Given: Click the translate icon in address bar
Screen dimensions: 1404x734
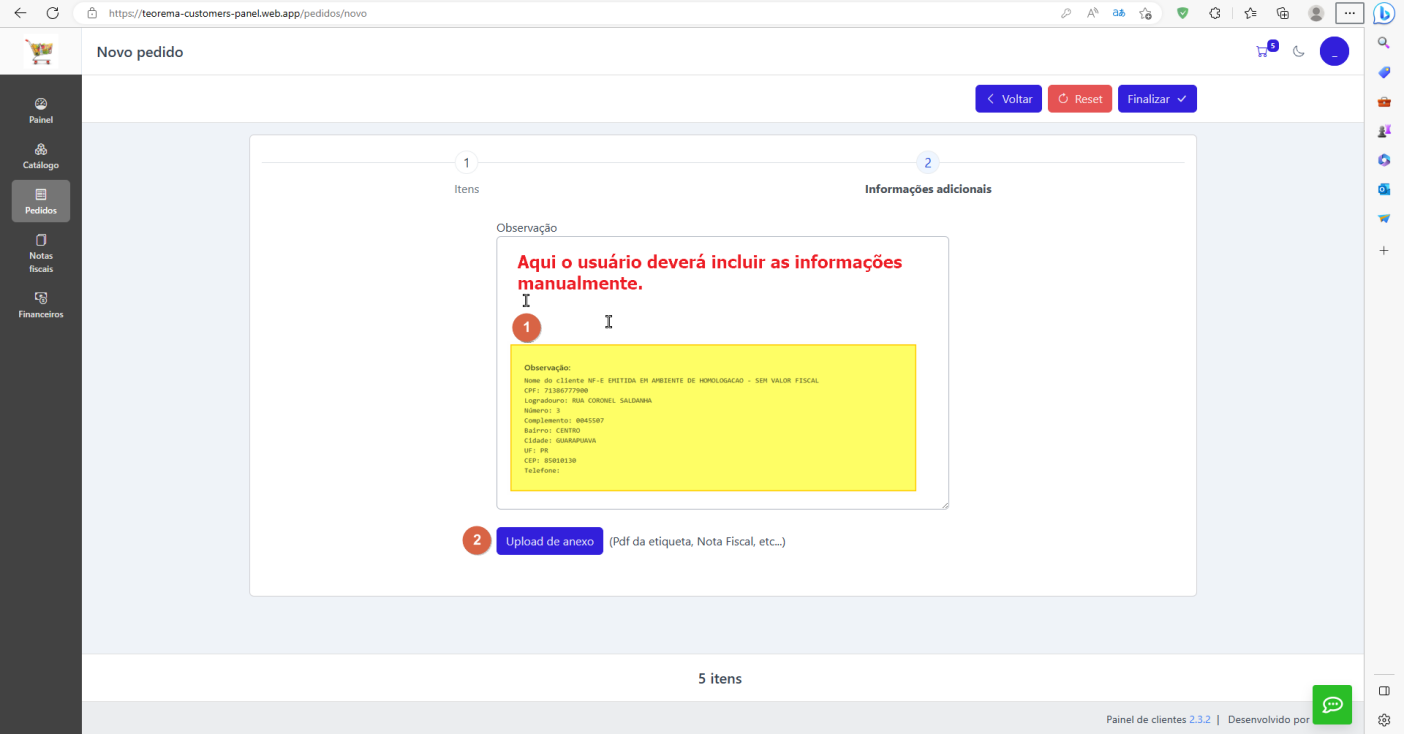Looking at the screenshot, I should pyautogui.click(x=1119, y=14).
